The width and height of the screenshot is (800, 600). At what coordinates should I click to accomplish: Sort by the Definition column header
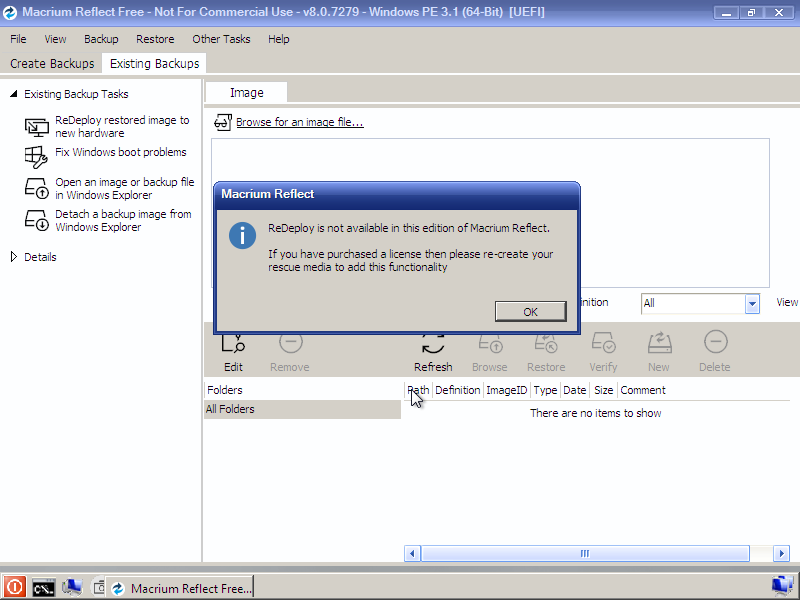[x=457, y=390]
